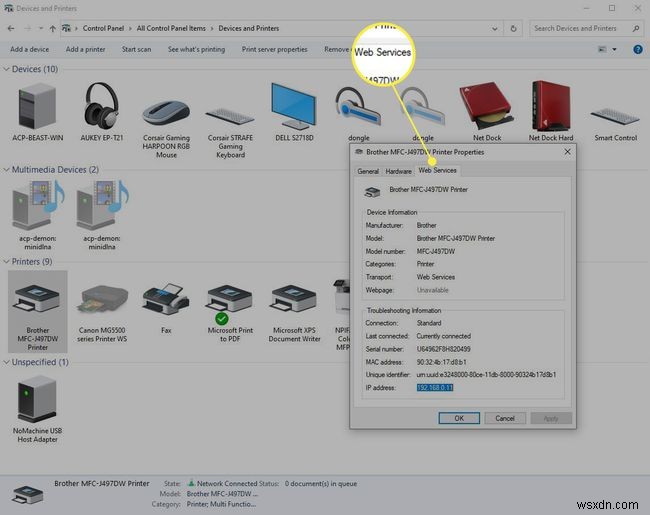Open the address bar history dropdown
The height and width of the screenshot is (515, 650).
tap(495, 29)
